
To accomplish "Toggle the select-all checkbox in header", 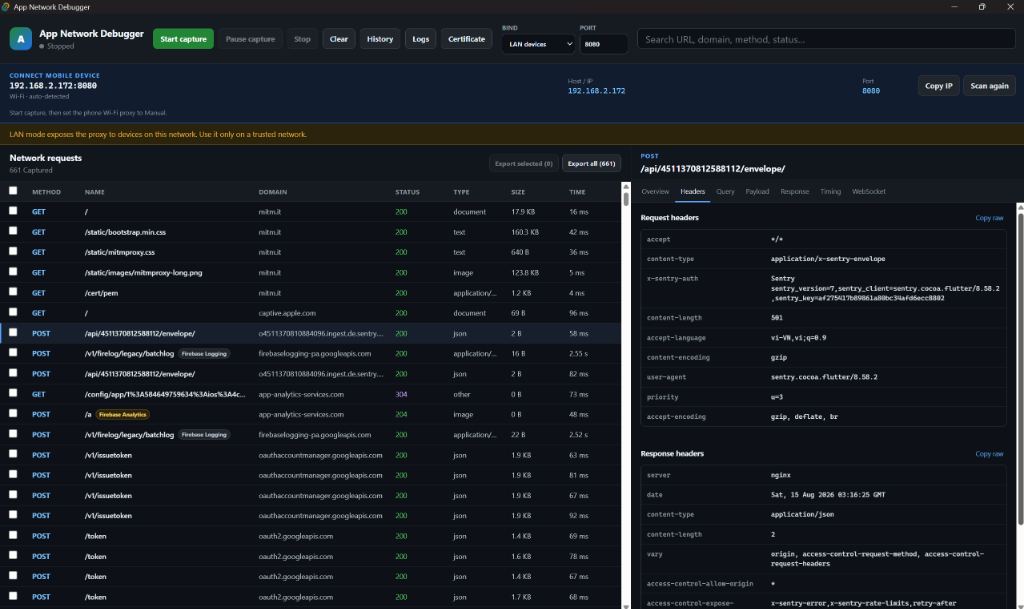I will (x=13, y=191).
